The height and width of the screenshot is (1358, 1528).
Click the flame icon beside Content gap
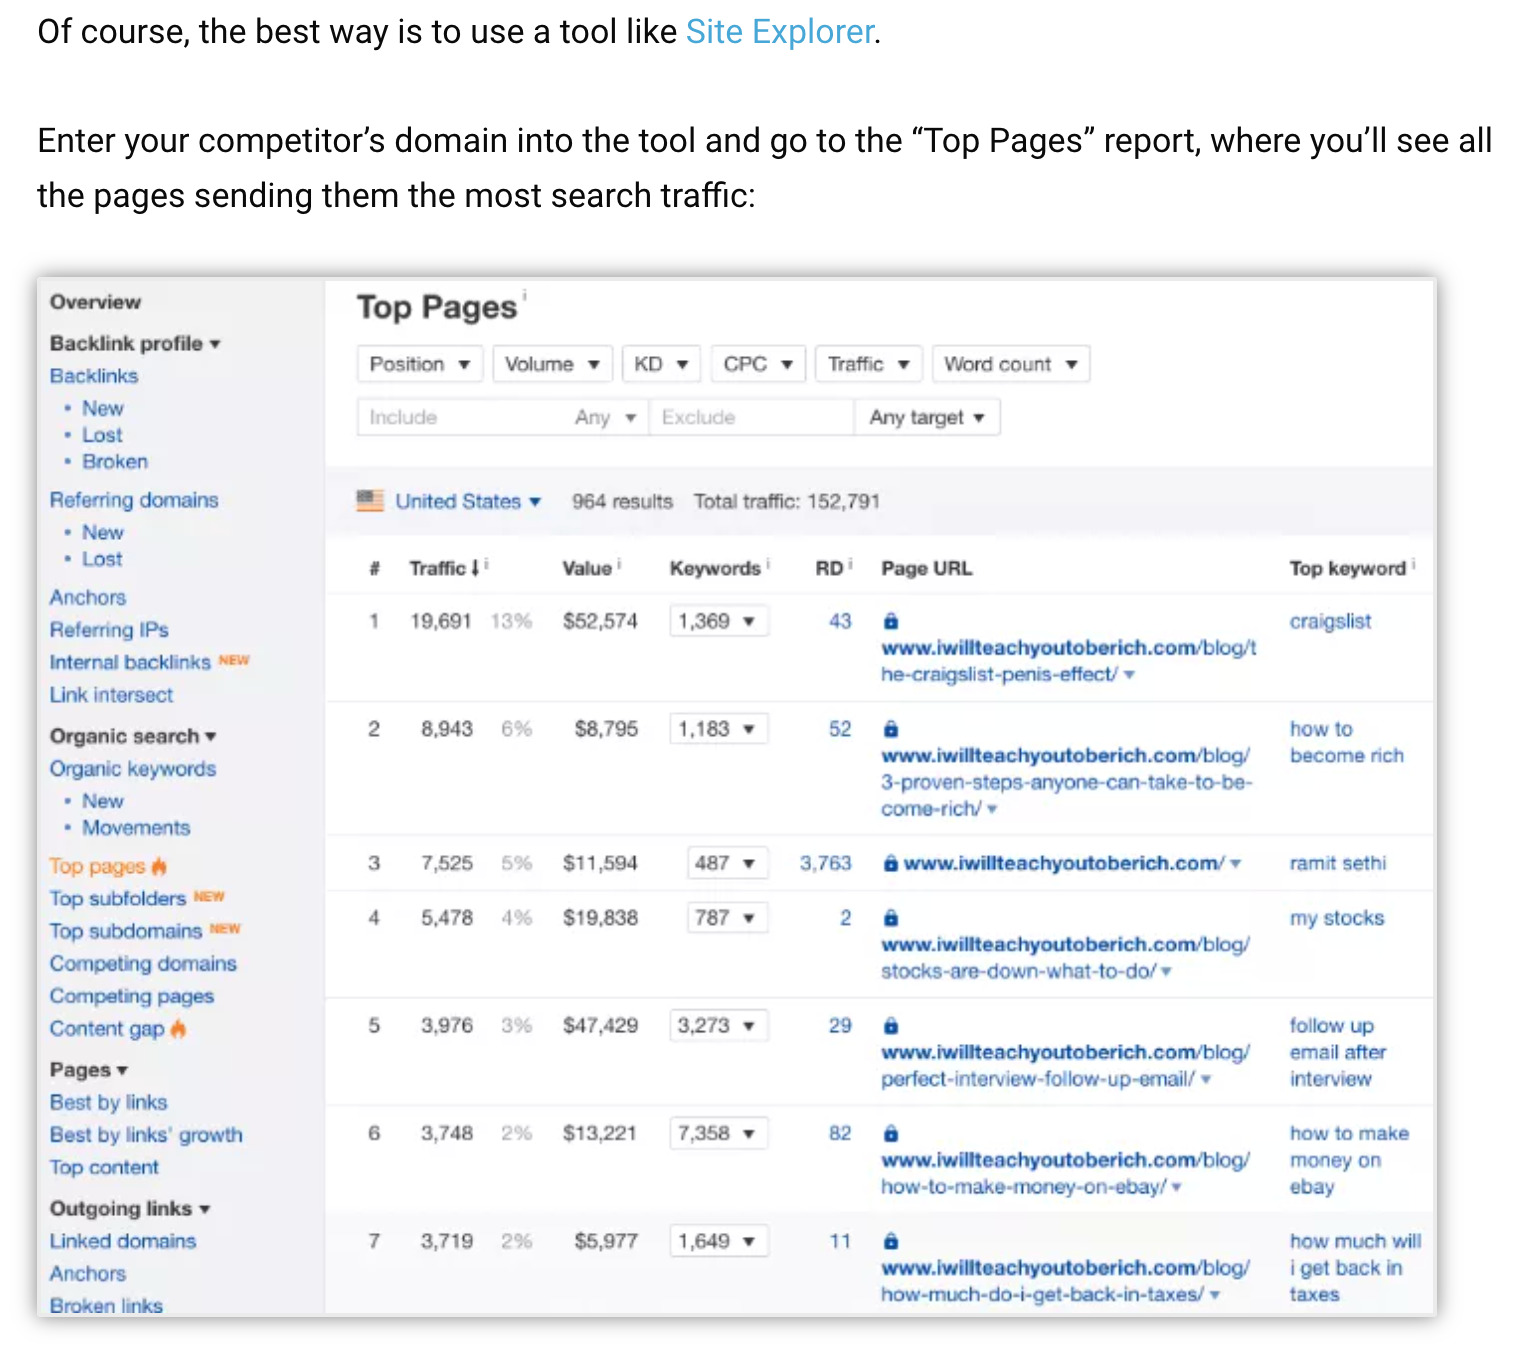pyautogui.click(x=178, y=1029)
